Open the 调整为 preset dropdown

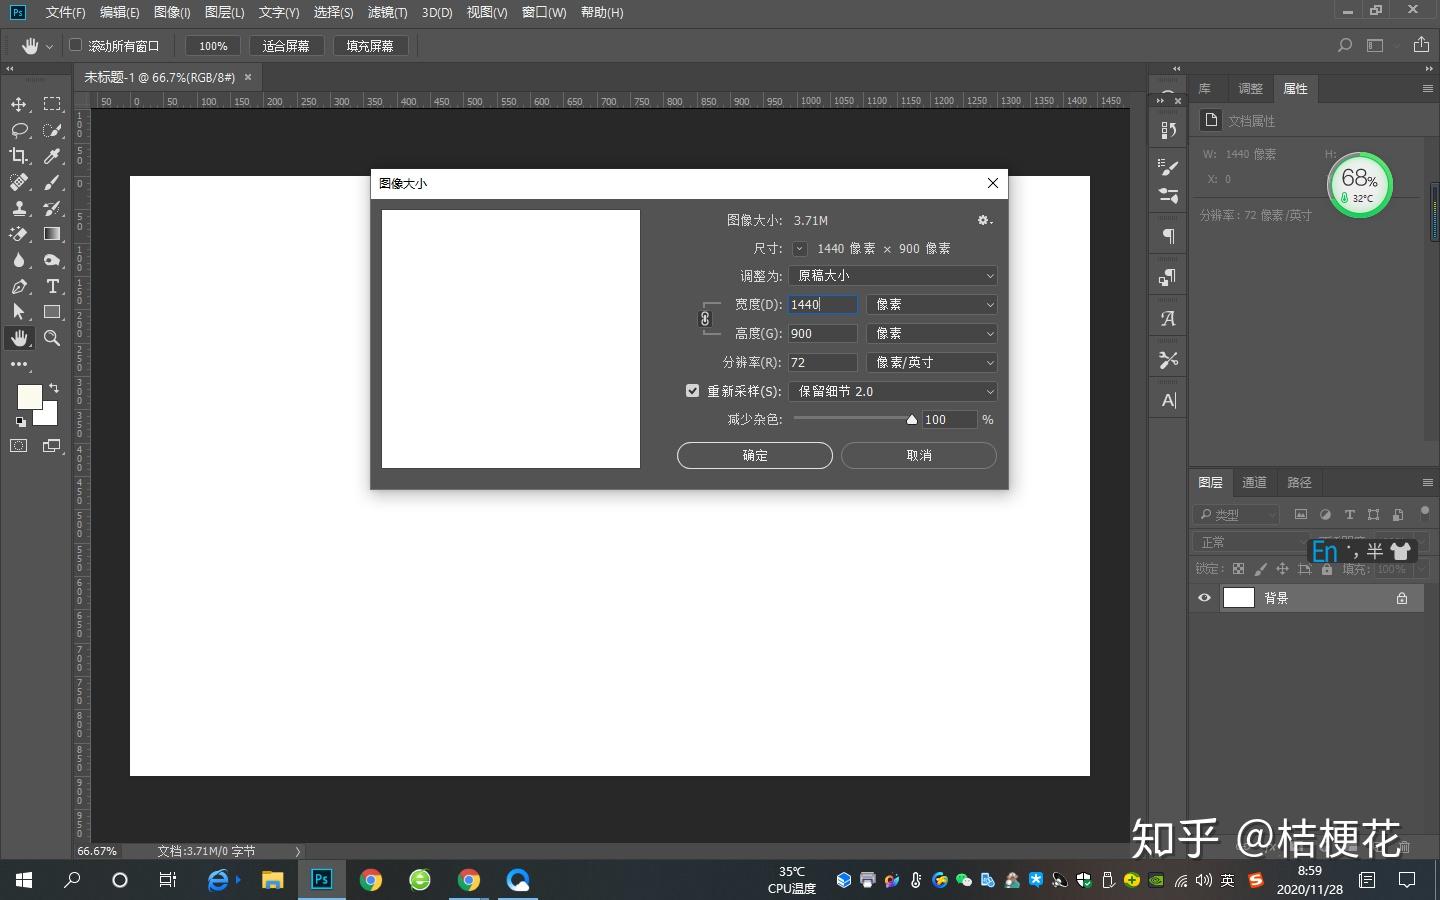(893, 275)
